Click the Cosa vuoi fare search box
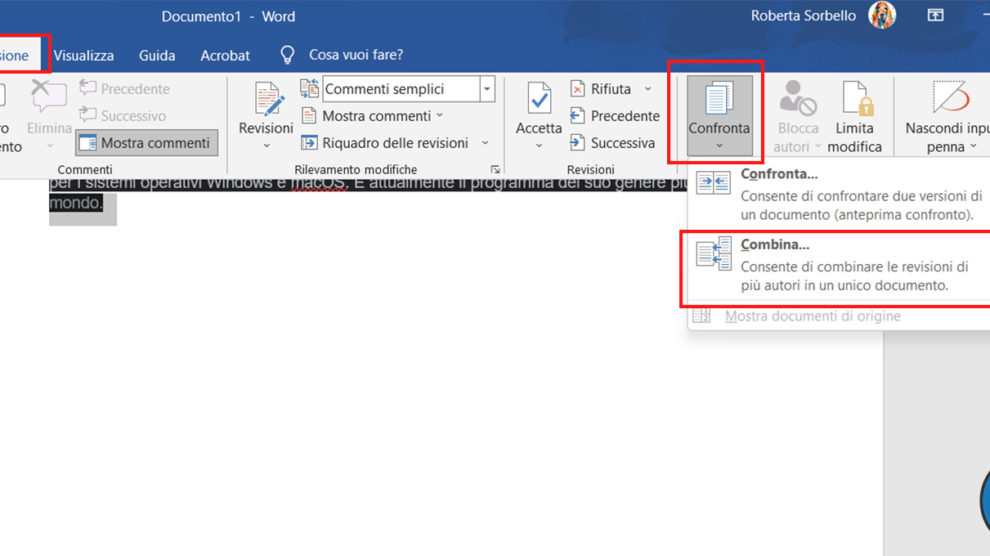Image resolution: width=990 pixels, height=556 pixels. point(355,55)
